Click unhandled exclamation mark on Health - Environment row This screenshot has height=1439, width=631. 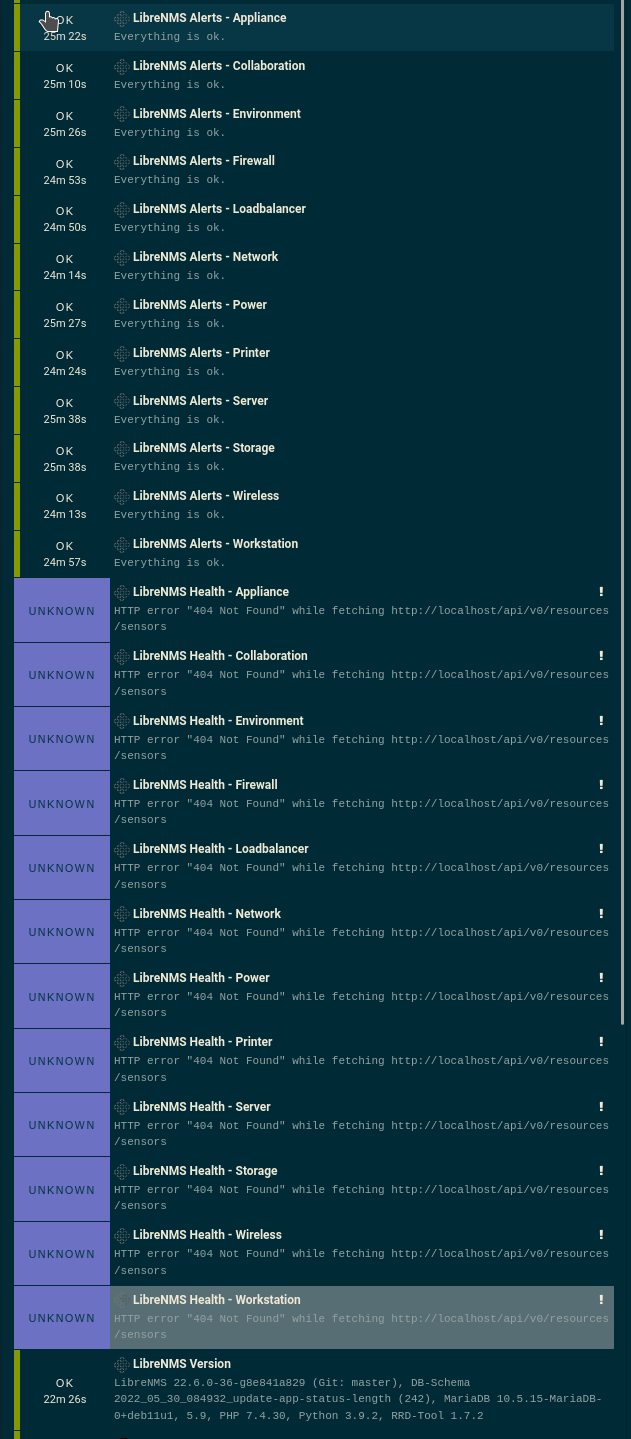(x=601, y=720)
